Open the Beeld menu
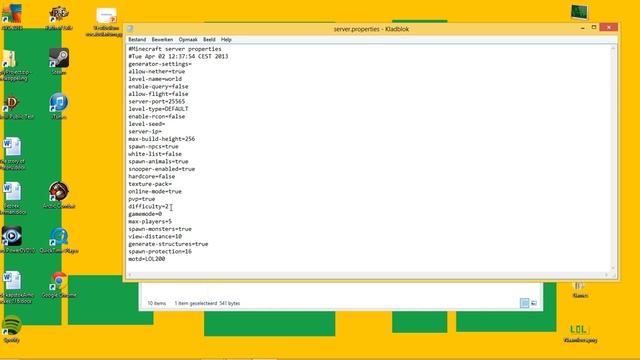The width and height of the screenshot is (640, 360). [x=209, y=40]
